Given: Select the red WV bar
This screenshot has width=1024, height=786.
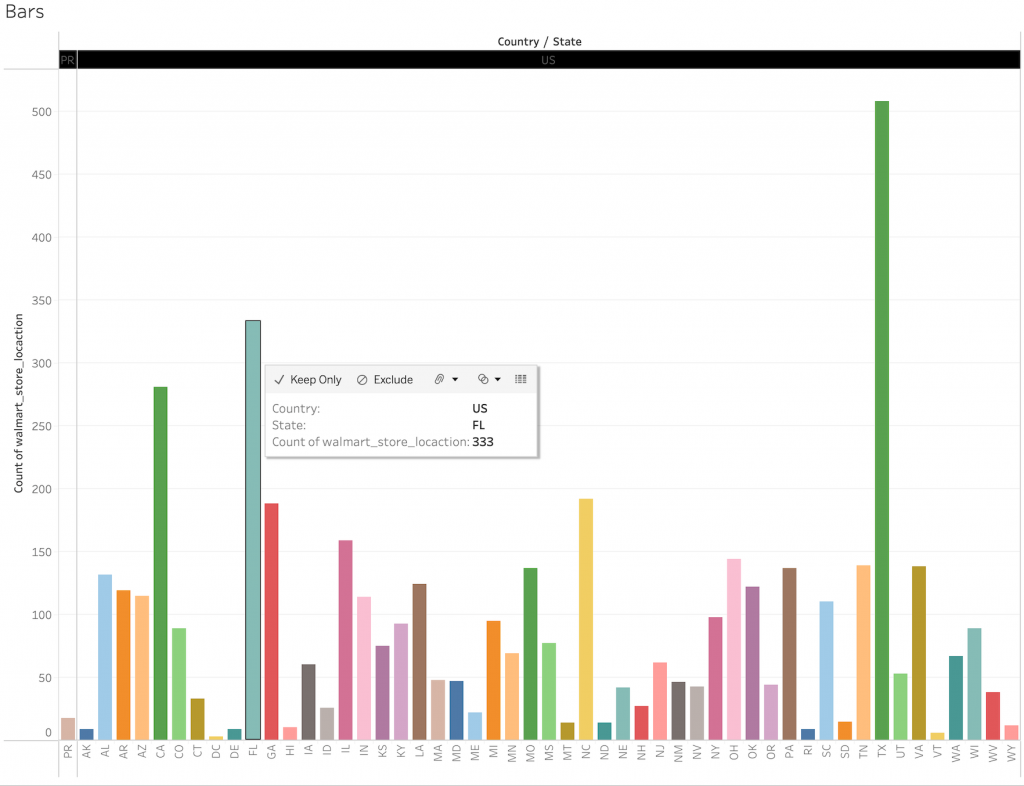Looking at the screenshot, I should point(993,716).
